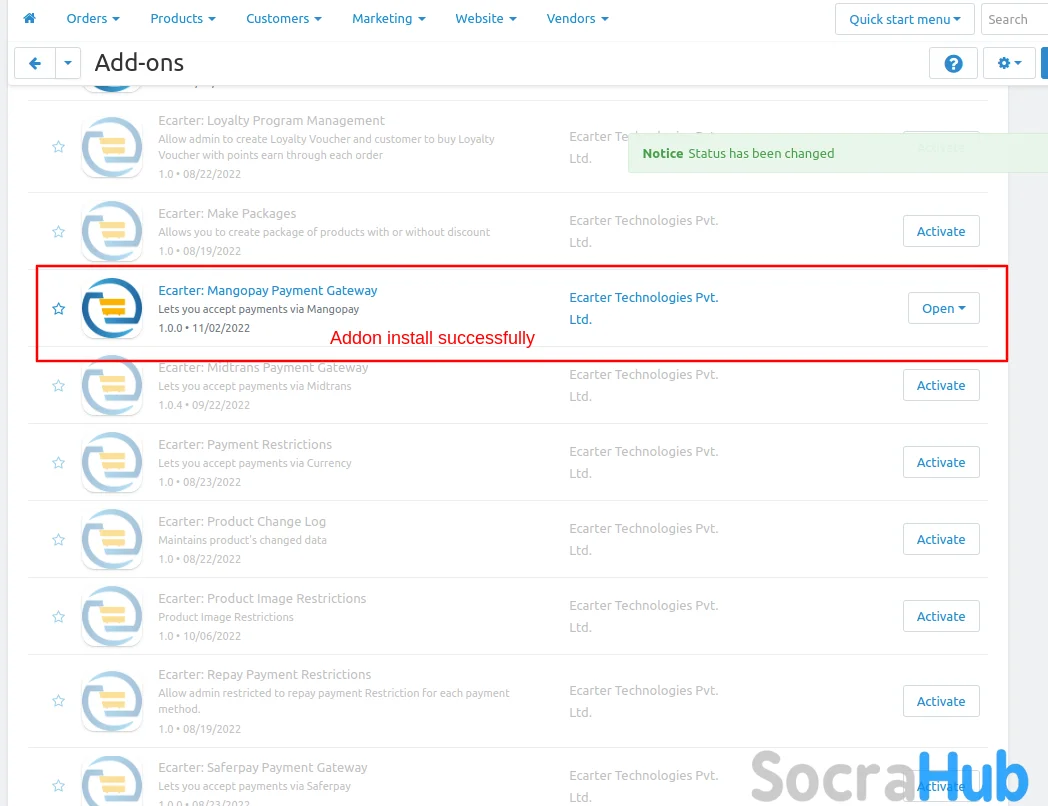
Task: Open the Vendors menu
Action: point(577,19)
